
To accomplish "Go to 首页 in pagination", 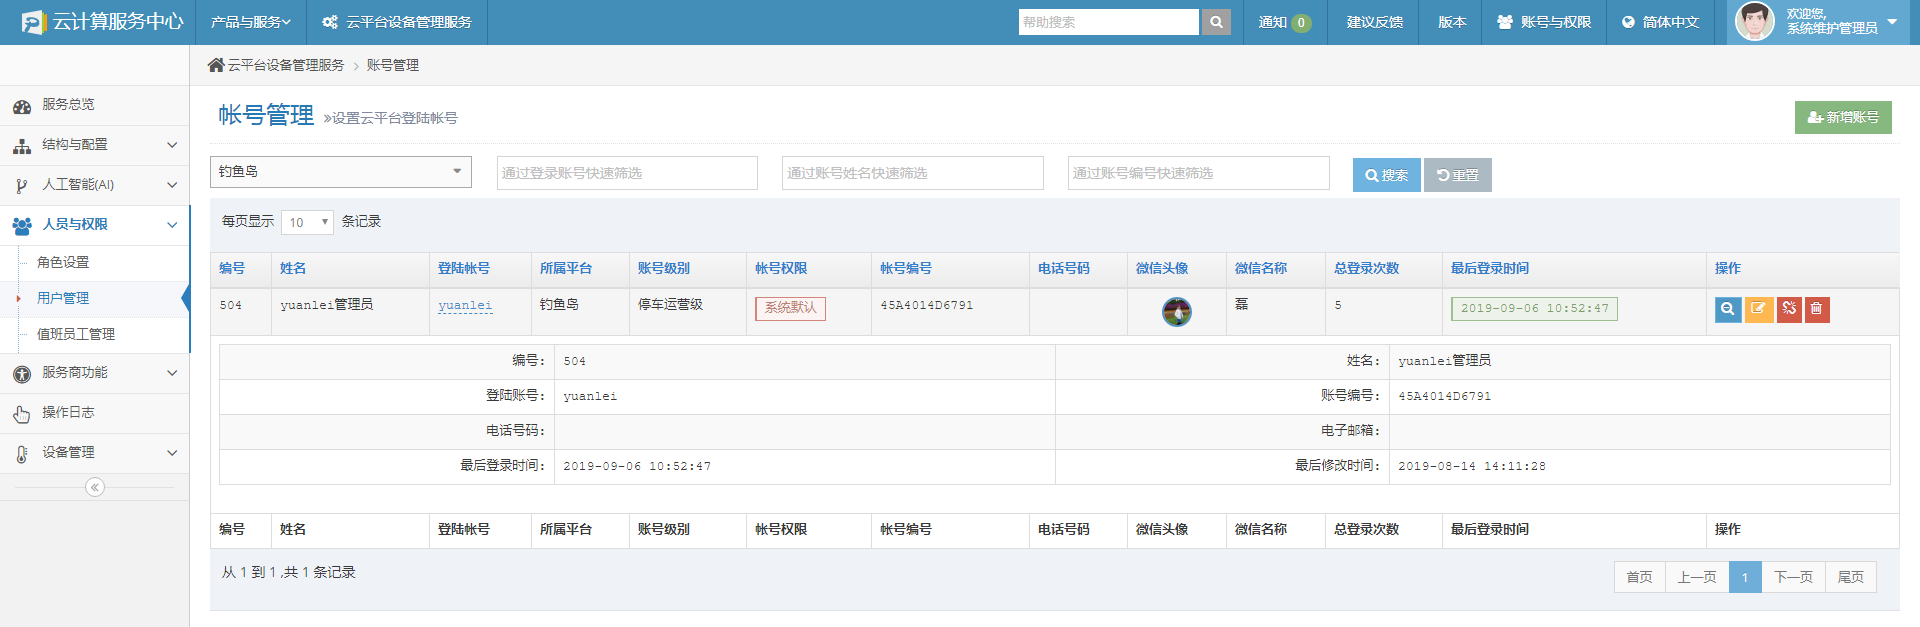I will [x=1639, y=577].
